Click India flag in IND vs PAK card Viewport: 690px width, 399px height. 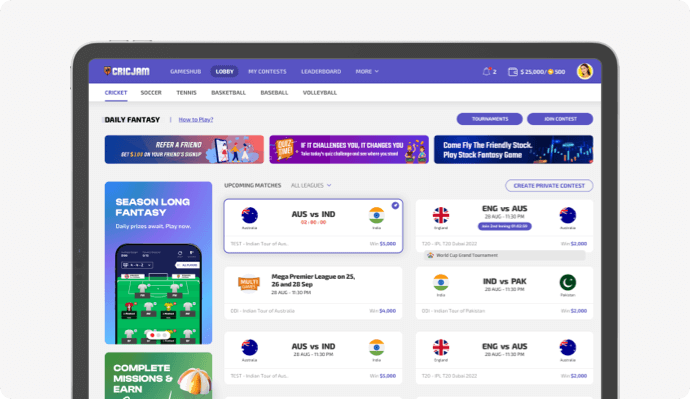tap(440, 282)
